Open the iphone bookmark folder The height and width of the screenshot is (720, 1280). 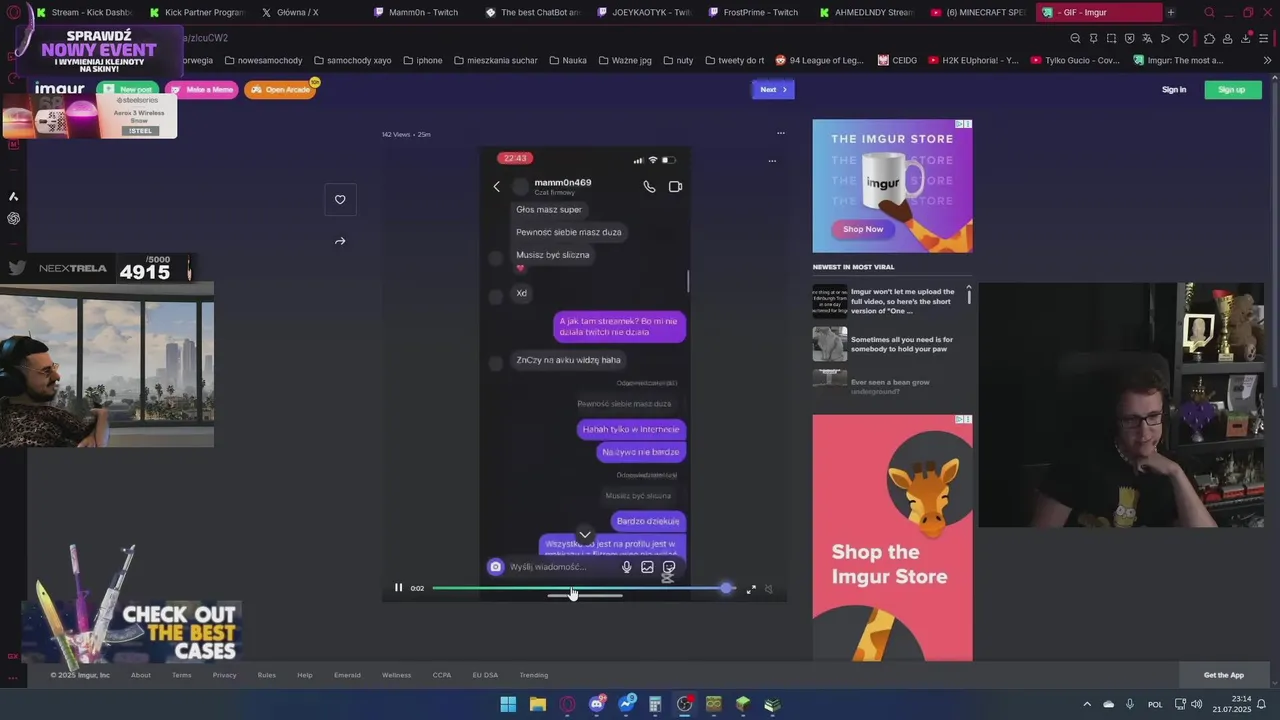point(423,60)
